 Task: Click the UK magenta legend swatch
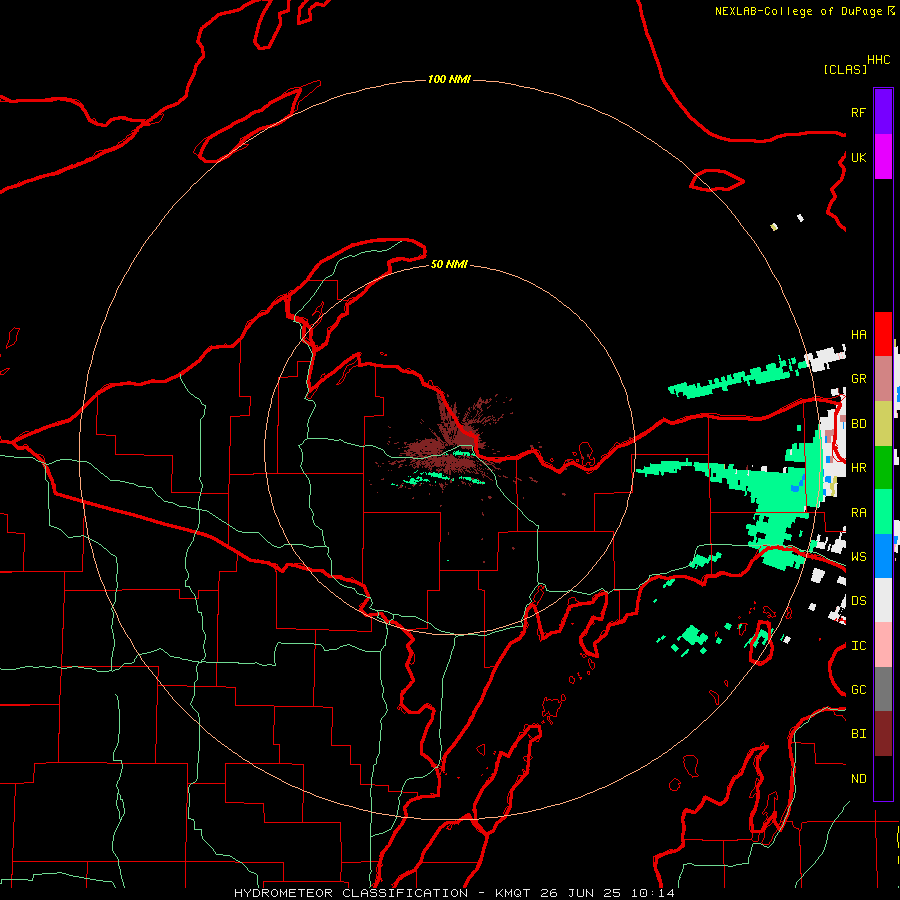pyautogui.click(x=883, y=156)
